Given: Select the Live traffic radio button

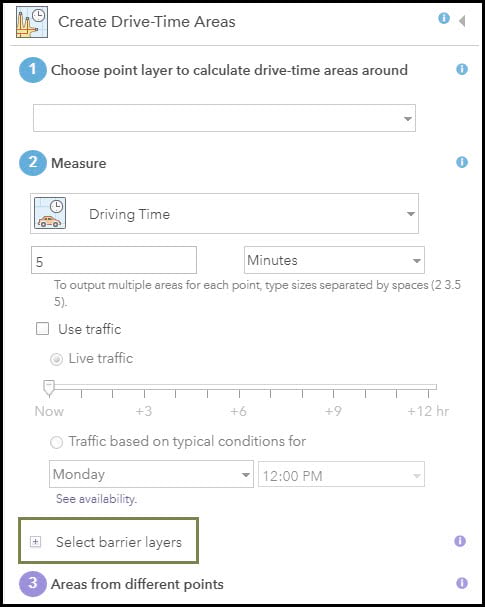Looking at the screenshot, I should pyautogui.click(x=57, y=360).
